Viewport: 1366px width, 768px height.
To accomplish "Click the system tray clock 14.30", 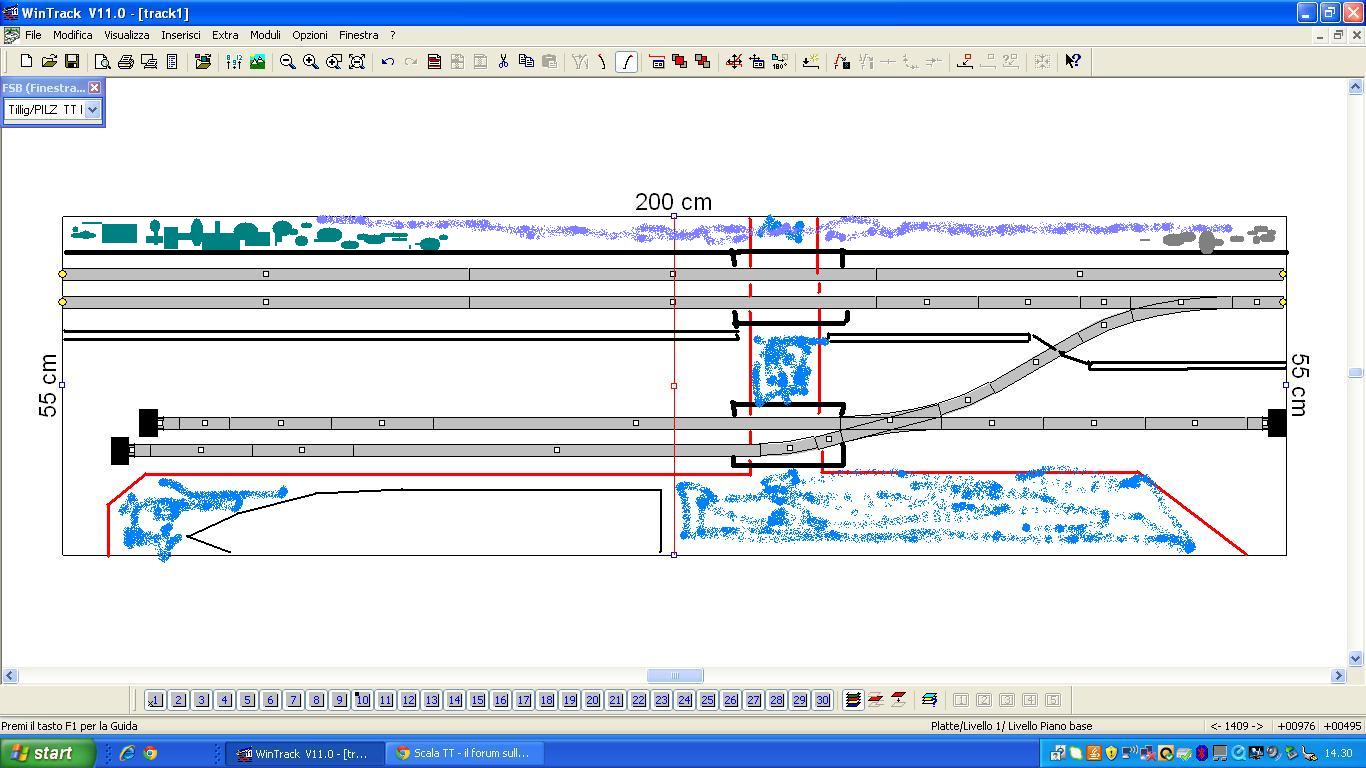I will pyautogui.click(x=1338, y=753).
